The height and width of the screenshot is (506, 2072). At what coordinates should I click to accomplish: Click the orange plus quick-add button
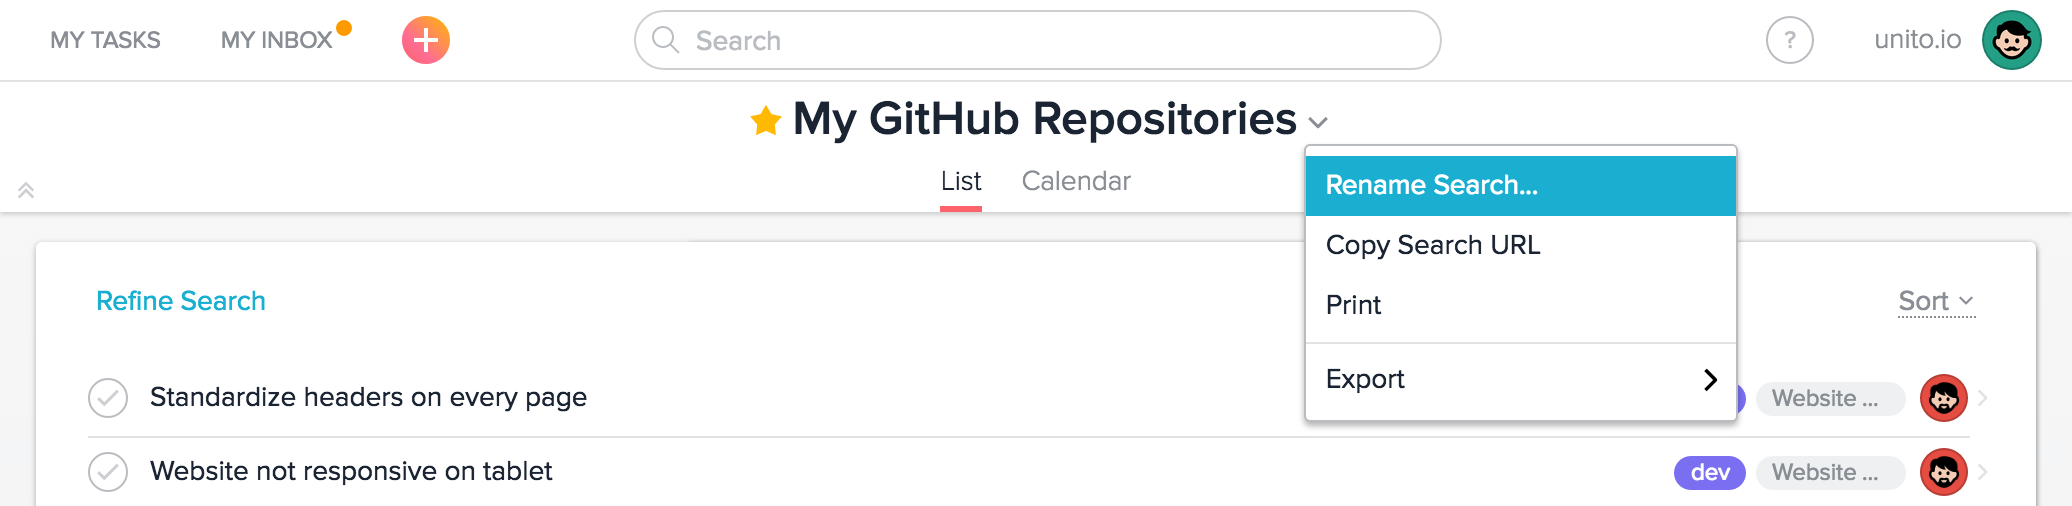click(x=426, y=40)
